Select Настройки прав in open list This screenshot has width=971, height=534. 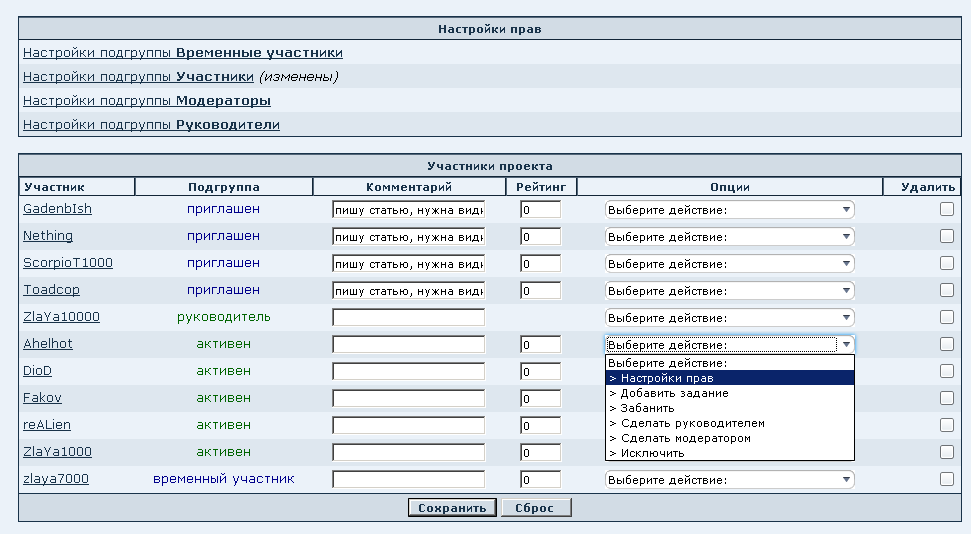click(729, 378)
